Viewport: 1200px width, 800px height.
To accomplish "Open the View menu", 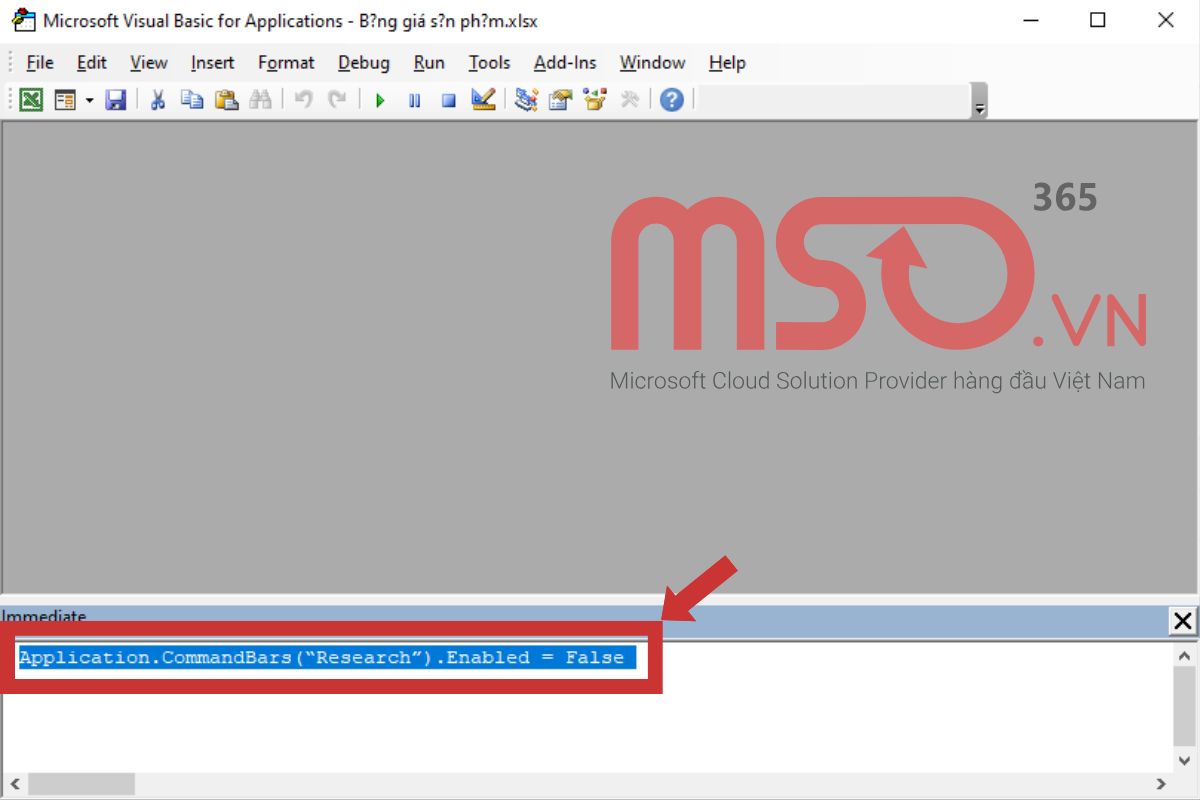I will [x=149, y=62].
